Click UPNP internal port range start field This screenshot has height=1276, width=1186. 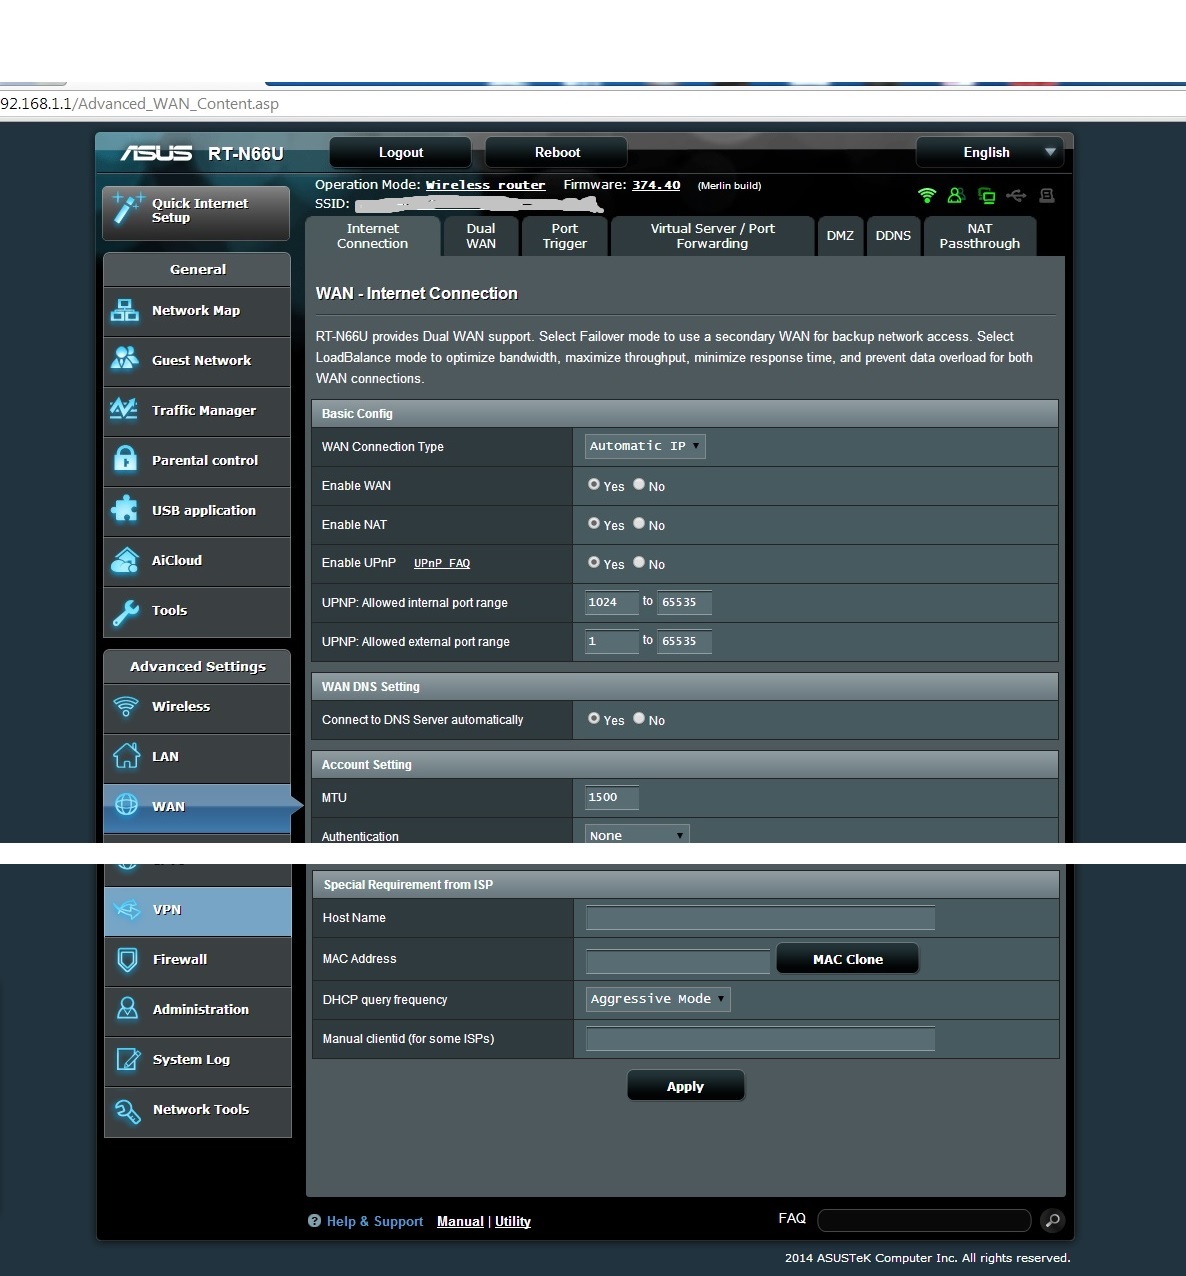(612, 602)
